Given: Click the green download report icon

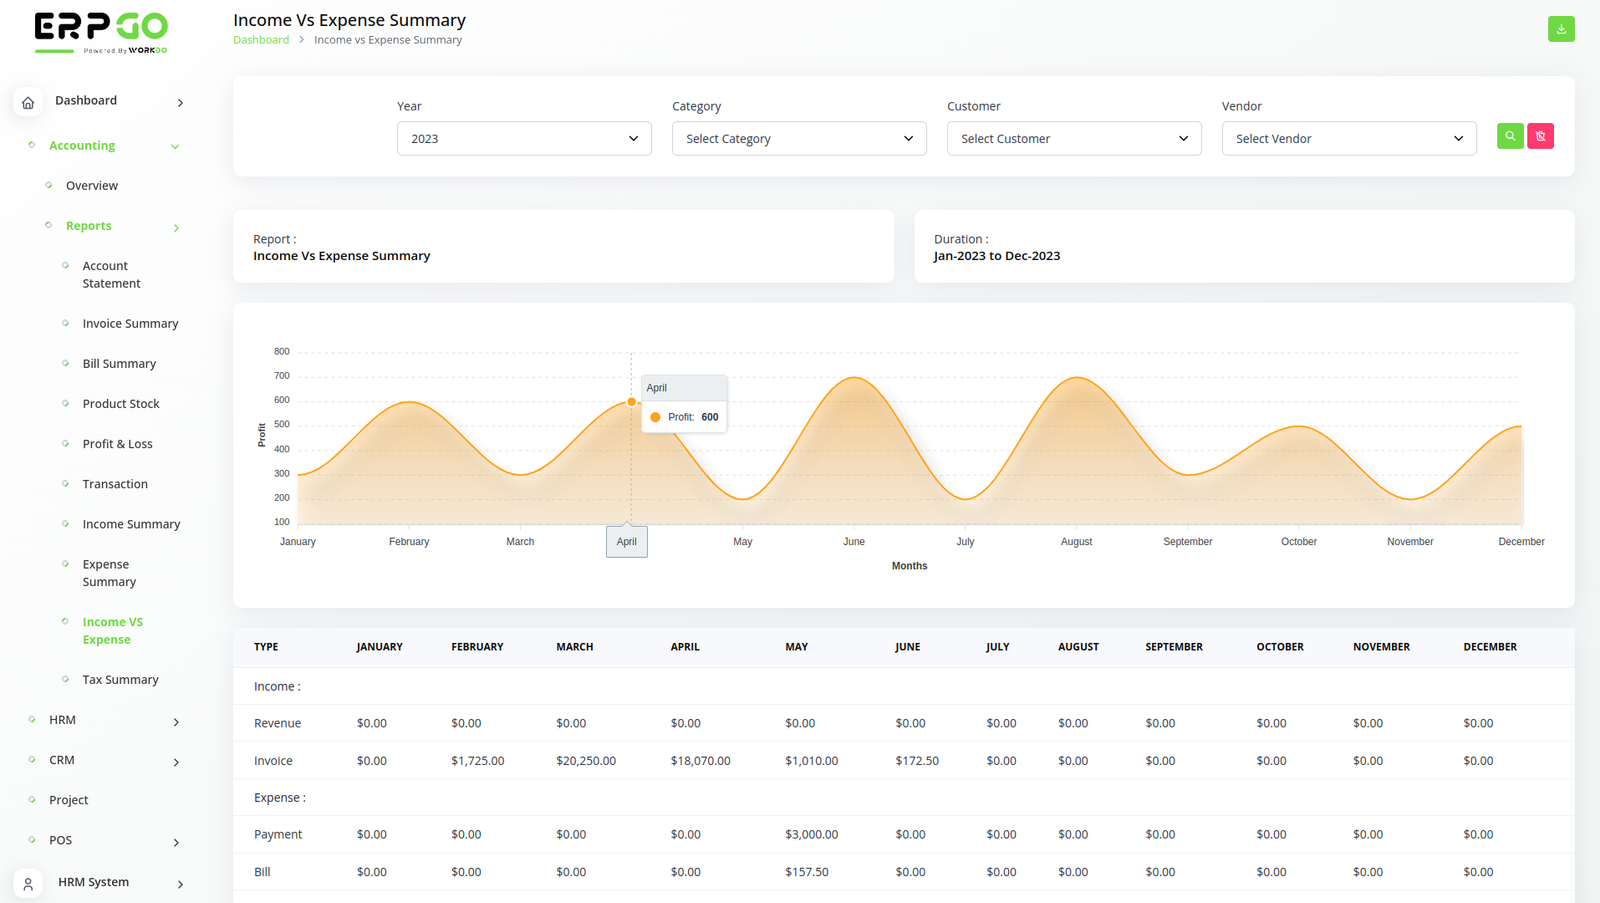Looking at the screenshot, I should (x=1560, y=29).
